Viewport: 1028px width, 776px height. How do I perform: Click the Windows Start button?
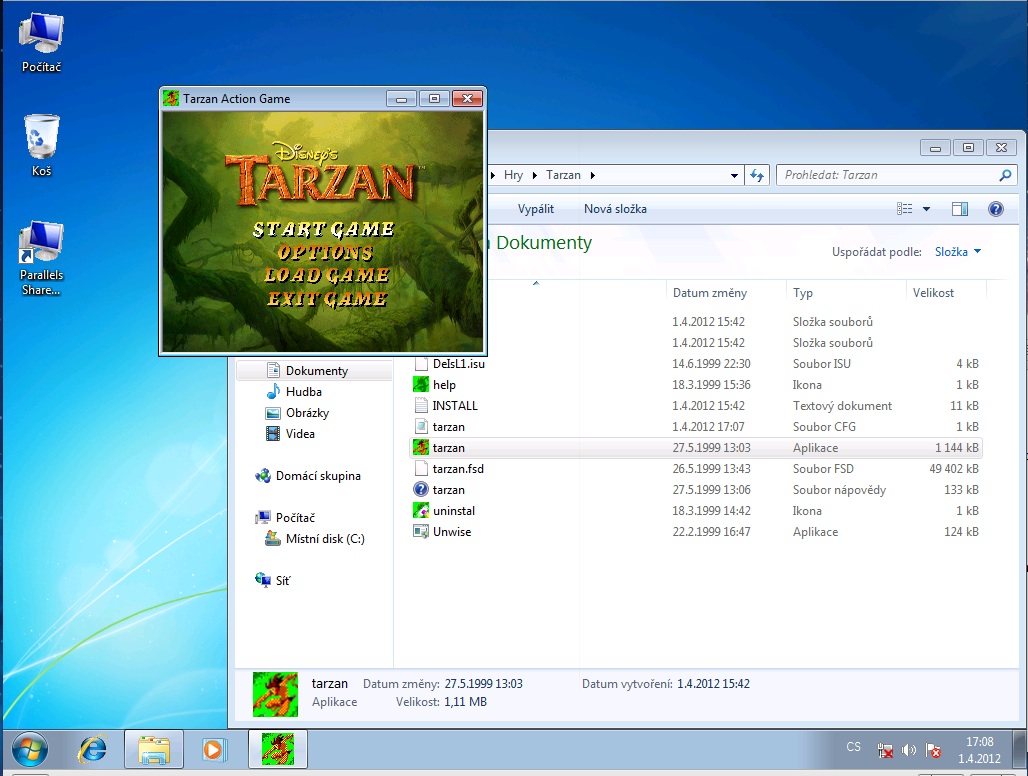coord(32,748)
